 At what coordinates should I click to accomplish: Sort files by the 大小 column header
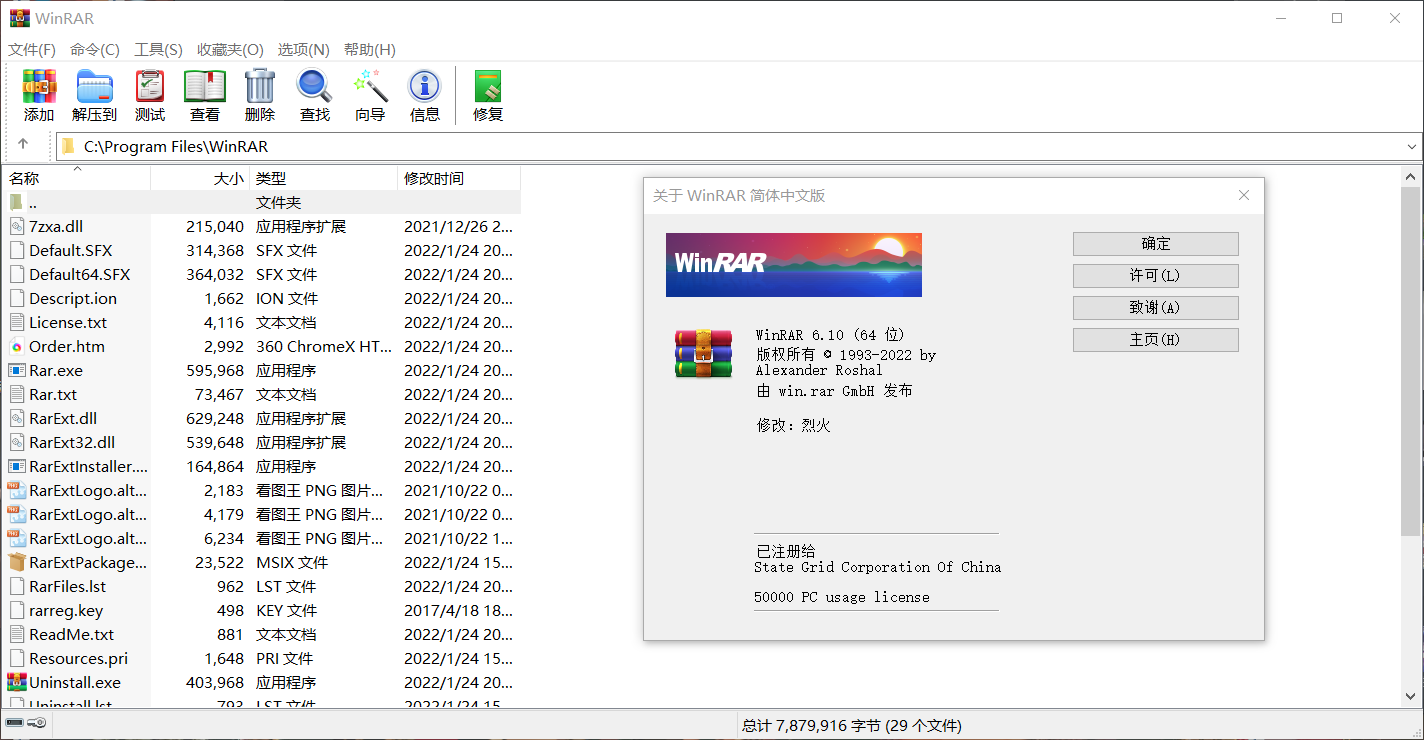coord(199,178)
